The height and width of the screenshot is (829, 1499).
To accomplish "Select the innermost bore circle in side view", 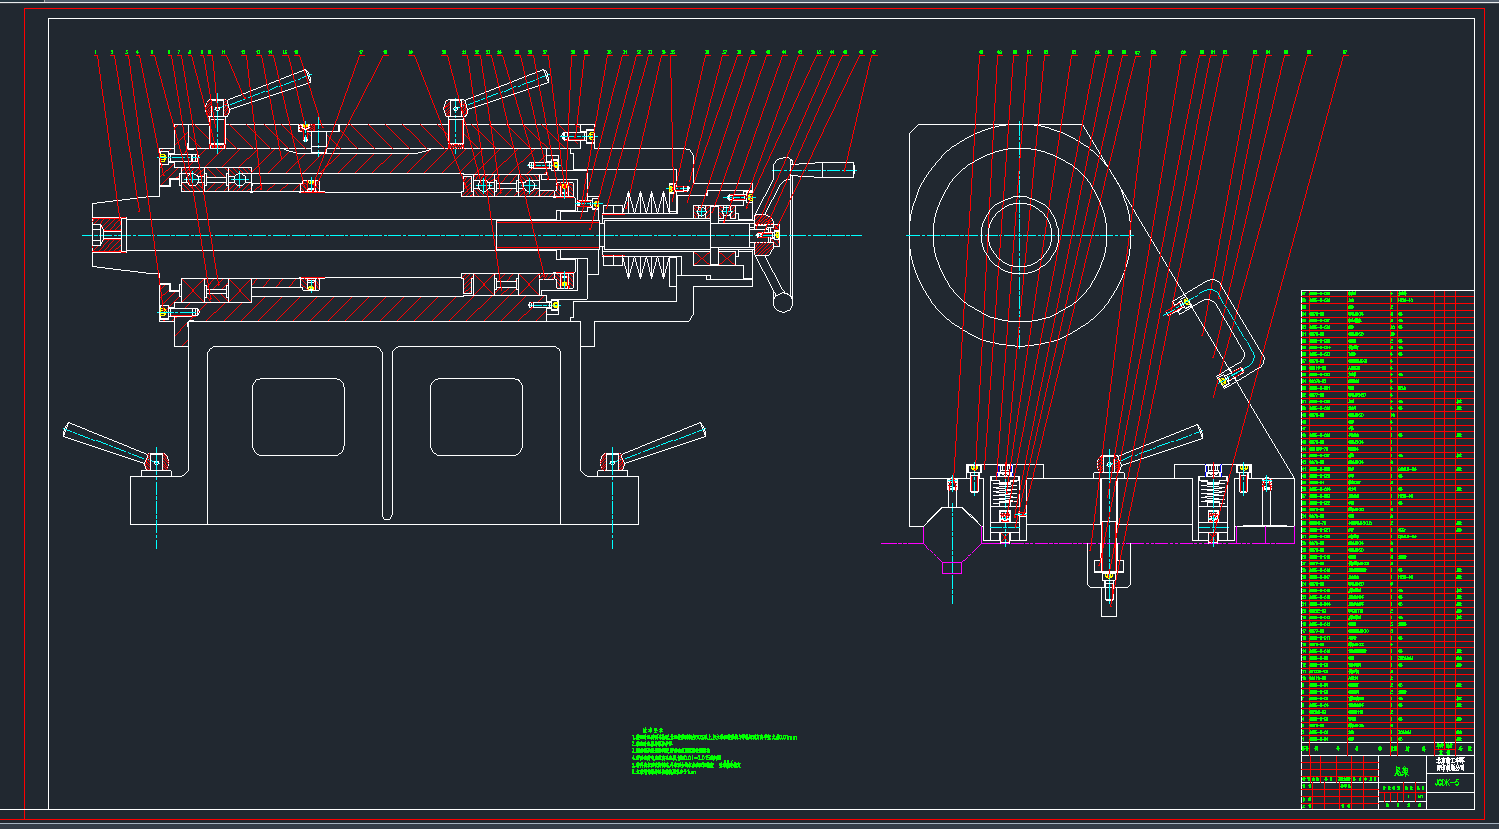I will click(1019, 235).
